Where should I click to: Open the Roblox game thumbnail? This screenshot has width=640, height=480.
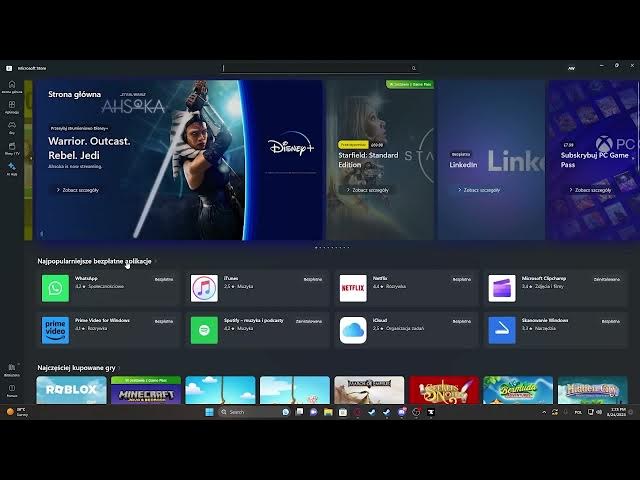tap(72, 390)
